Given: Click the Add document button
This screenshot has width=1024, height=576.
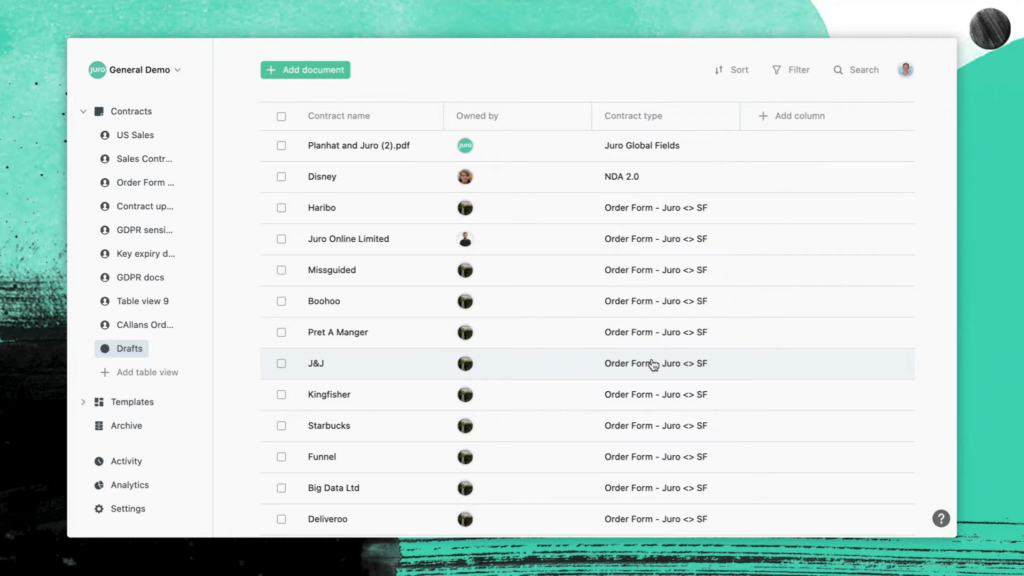Looking at the screenshot, I should pos(305,70).
